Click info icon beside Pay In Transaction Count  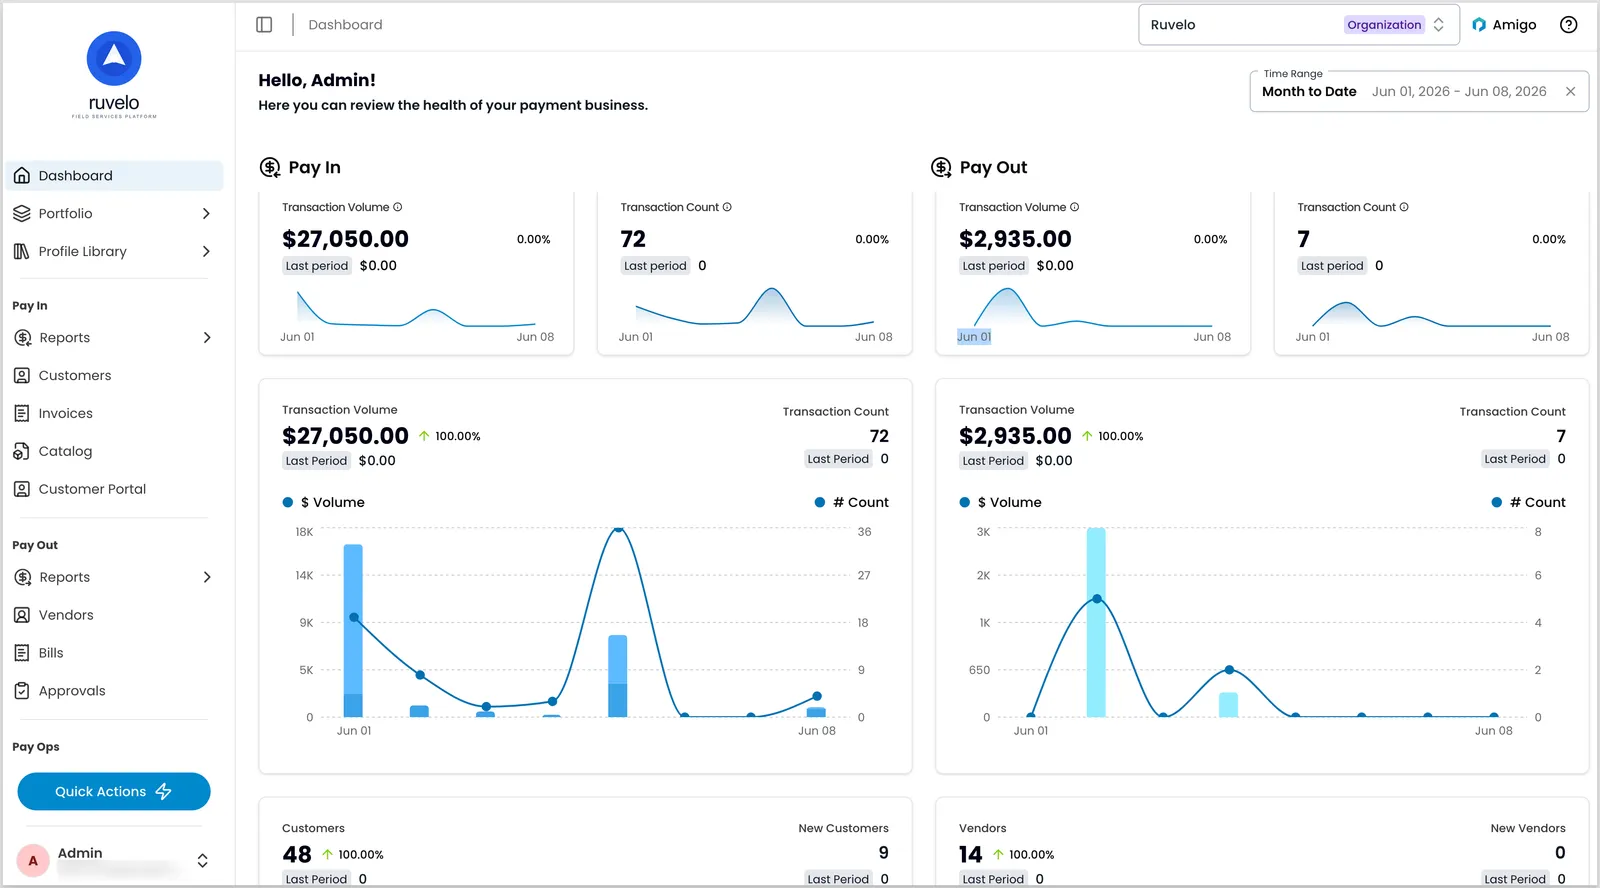pyautogui.click(x=727, y=207)
